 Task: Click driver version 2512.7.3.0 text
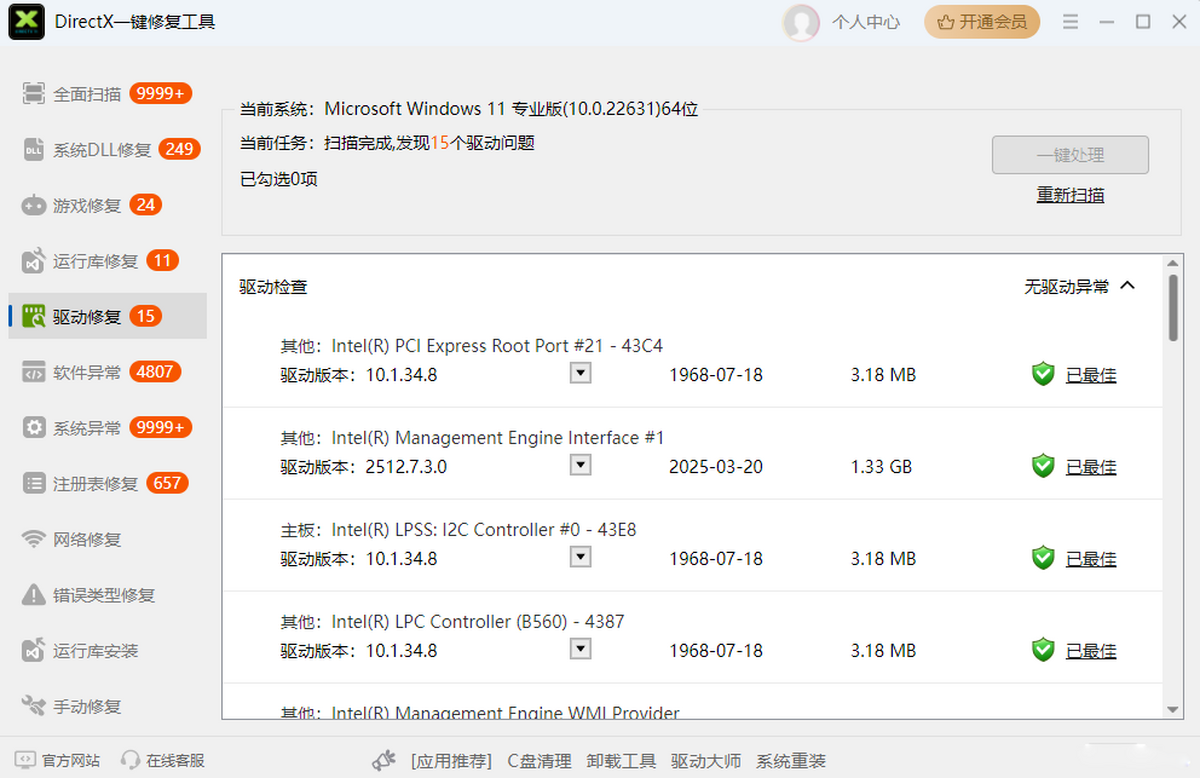(x=406, y=467)
